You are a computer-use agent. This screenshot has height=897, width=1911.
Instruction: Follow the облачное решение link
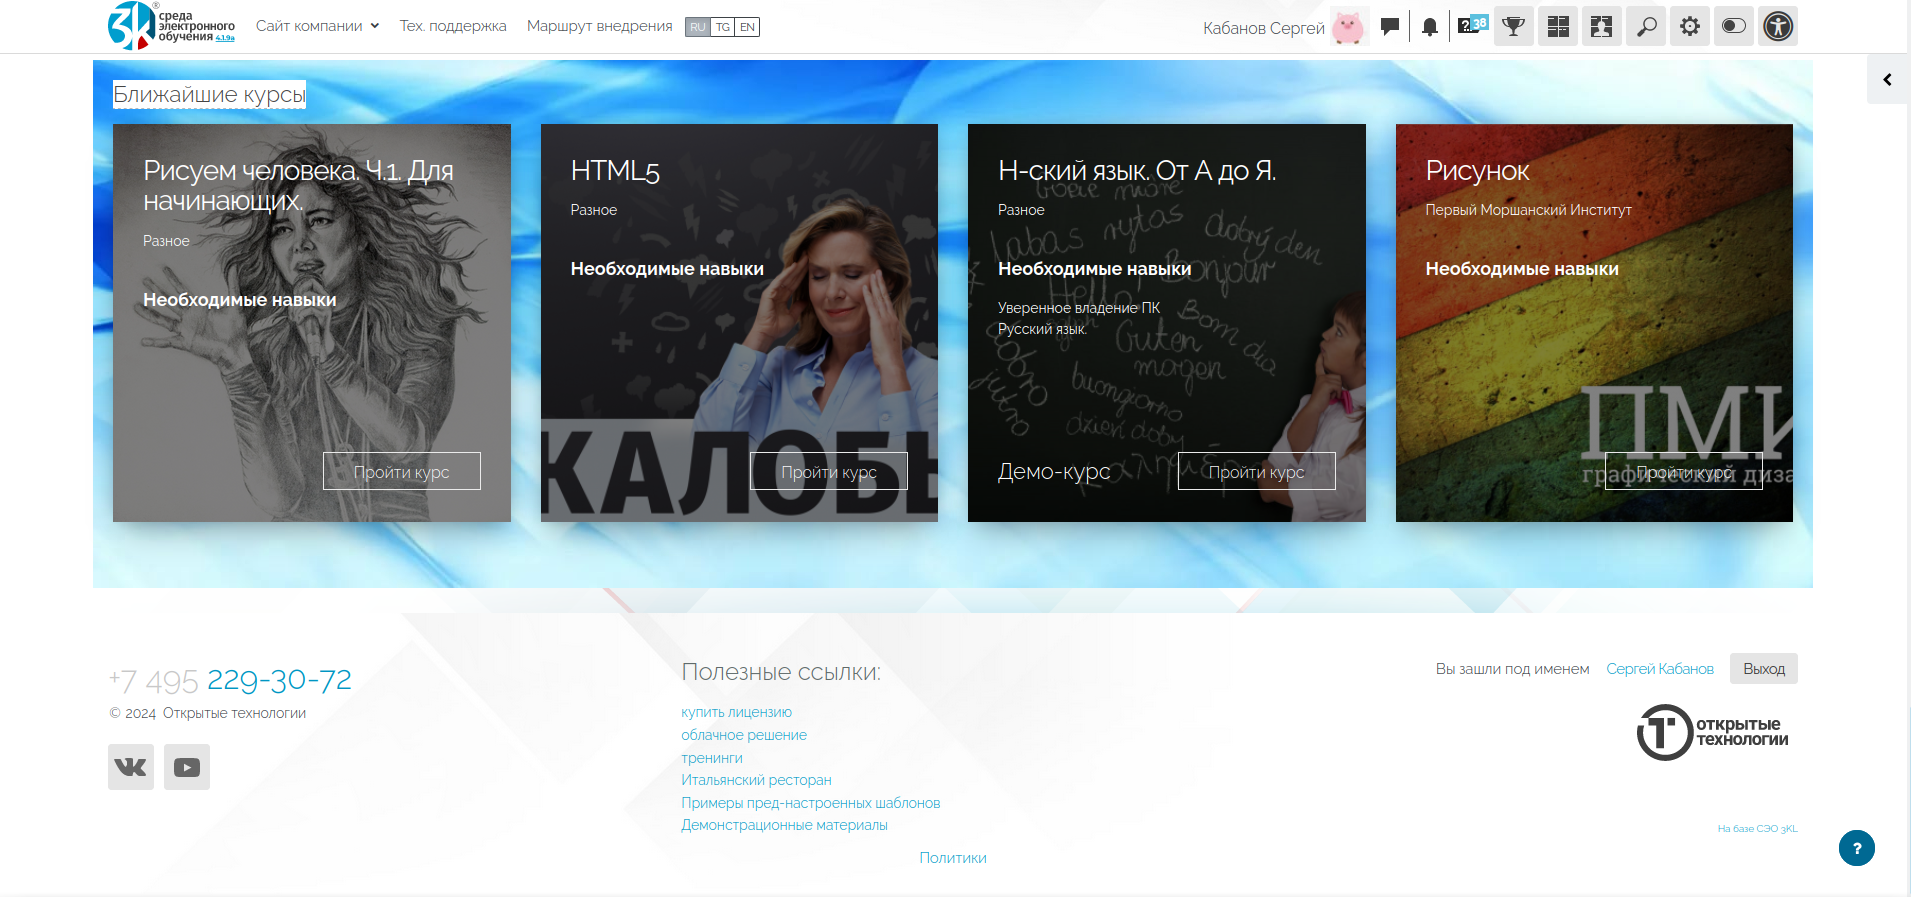(x=744, y=735)
